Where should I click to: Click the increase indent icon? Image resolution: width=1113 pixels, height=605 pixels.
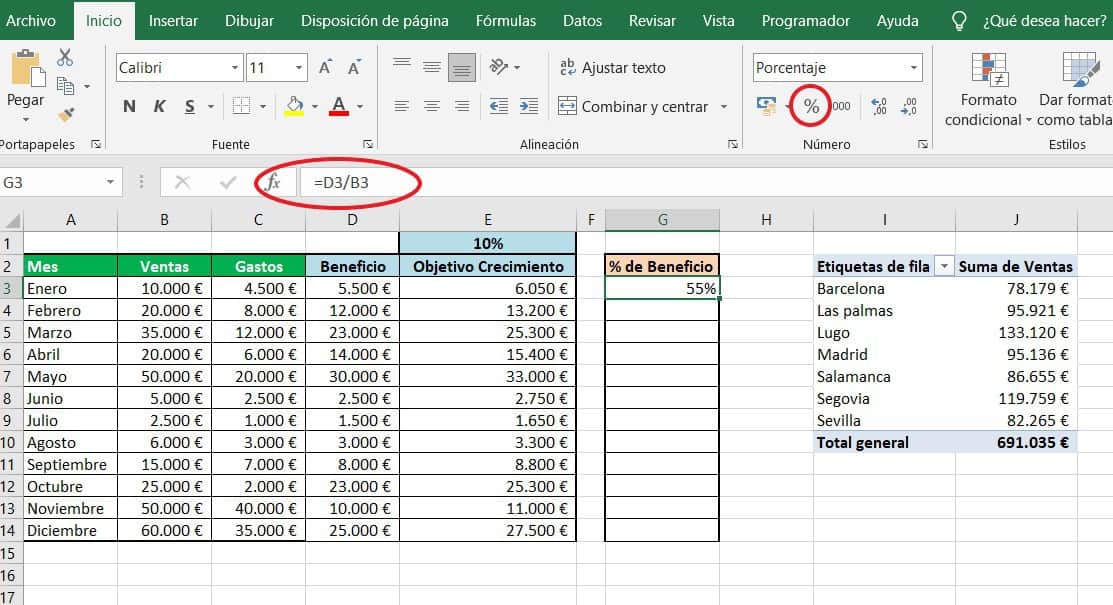(x=529, y=107)
